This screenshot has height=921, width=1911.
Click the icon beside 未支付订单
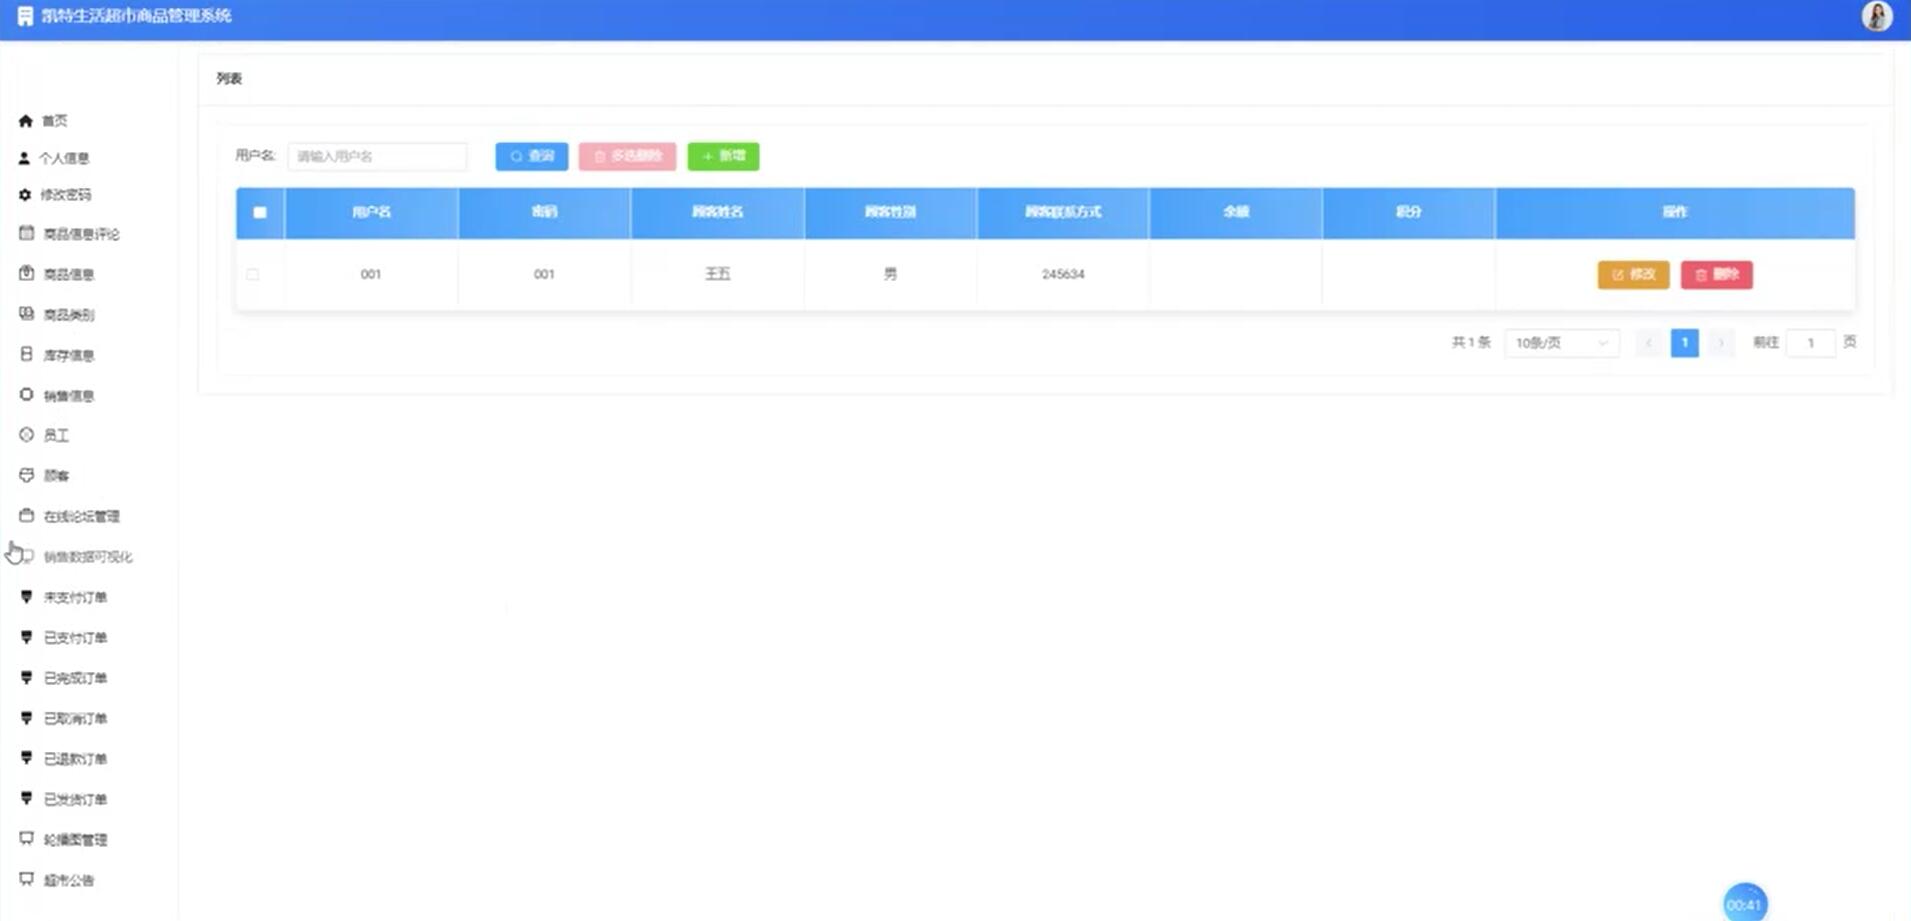point(27,597)
